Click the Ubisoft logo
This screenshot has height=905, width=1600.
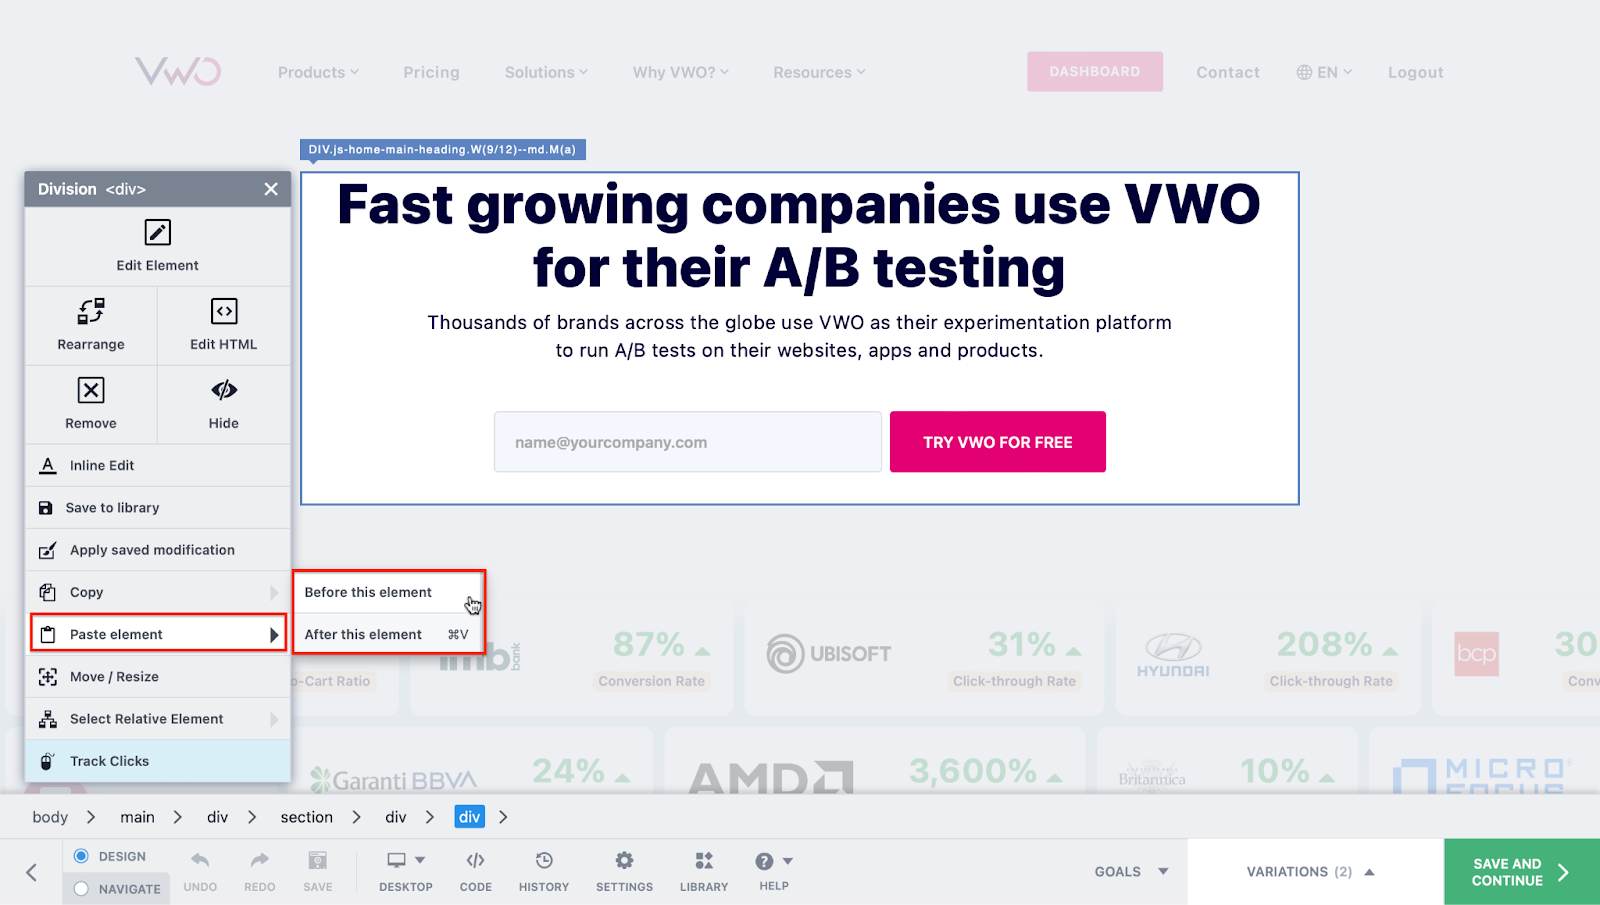[829, 654]
